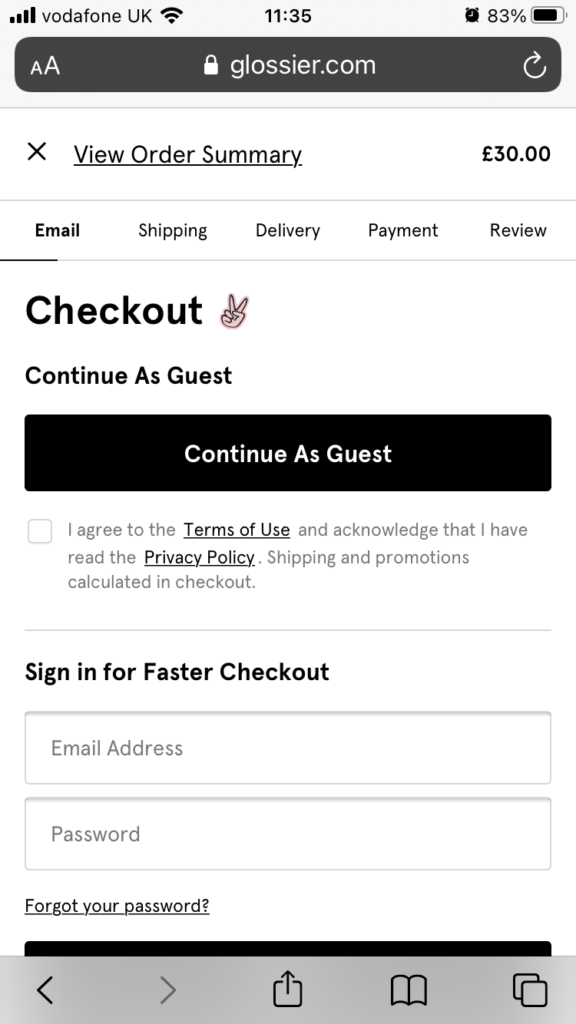Select the Shipping step tab
Screen dimensions: 576x1024
172,231
